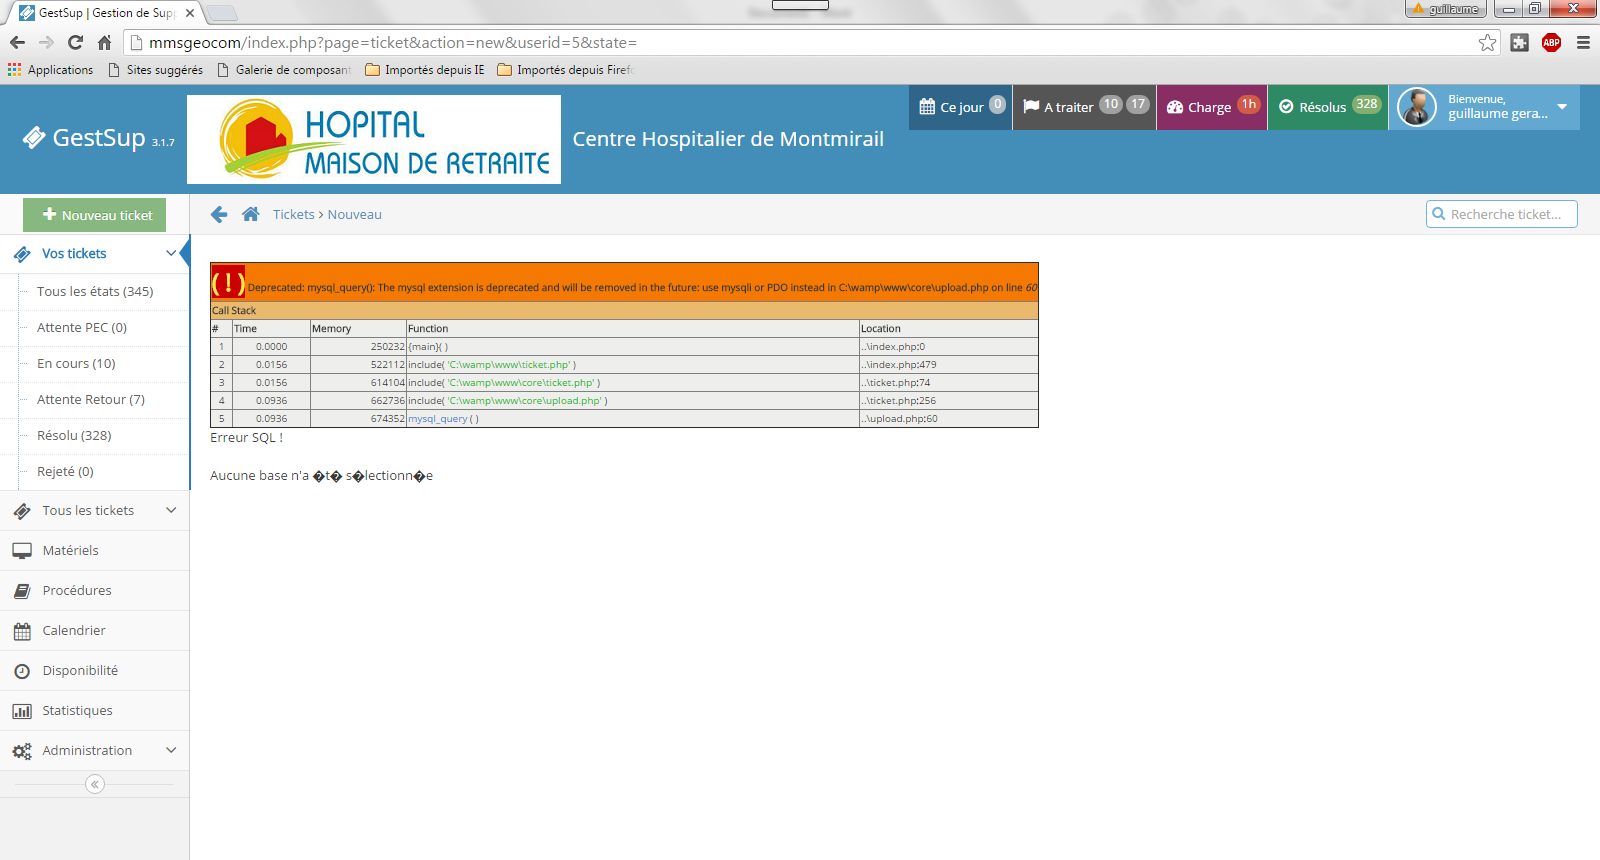Screen dimensions: 1600x860
Task: Select En cours (10)
Action: click(76, 363)
